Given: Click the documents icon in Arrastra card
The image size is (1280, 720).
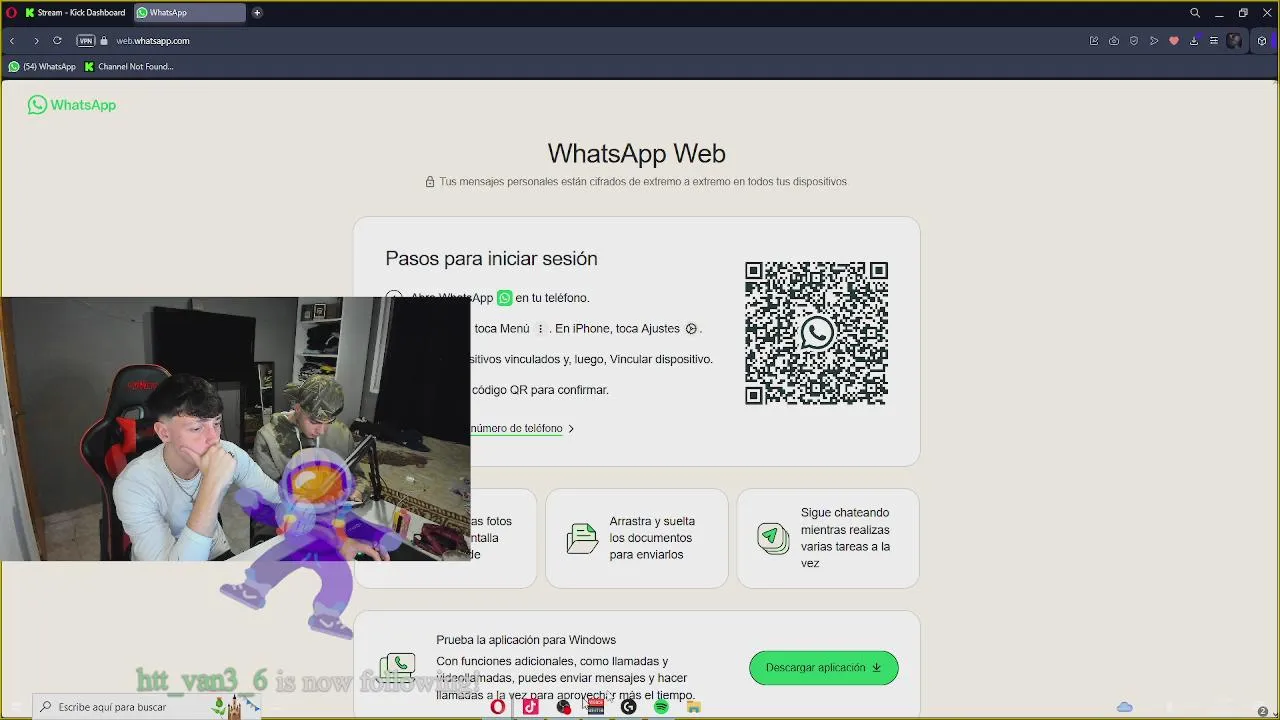Looking at the screenshot, I should [x=581, y=538].
